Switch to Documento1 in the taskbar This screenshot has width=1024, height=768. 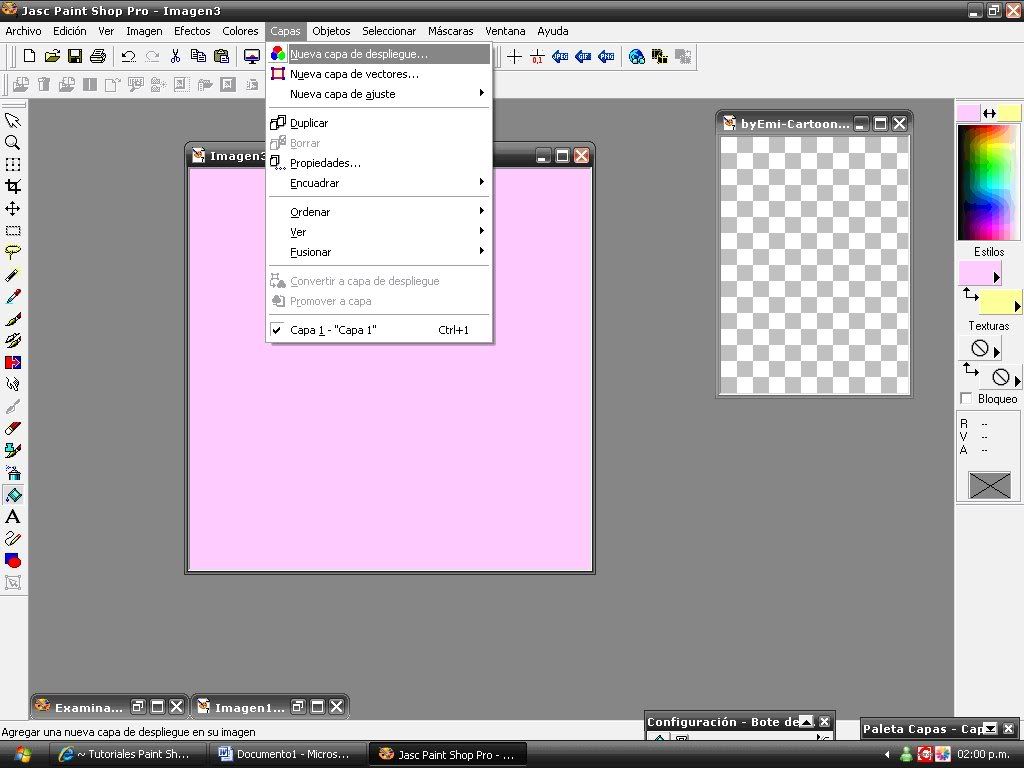284,754
